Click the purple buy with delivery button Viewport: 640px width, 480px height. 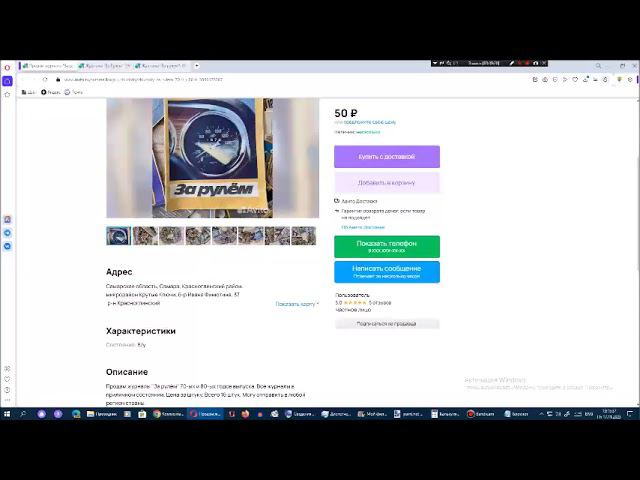click(x=387, y=157)
